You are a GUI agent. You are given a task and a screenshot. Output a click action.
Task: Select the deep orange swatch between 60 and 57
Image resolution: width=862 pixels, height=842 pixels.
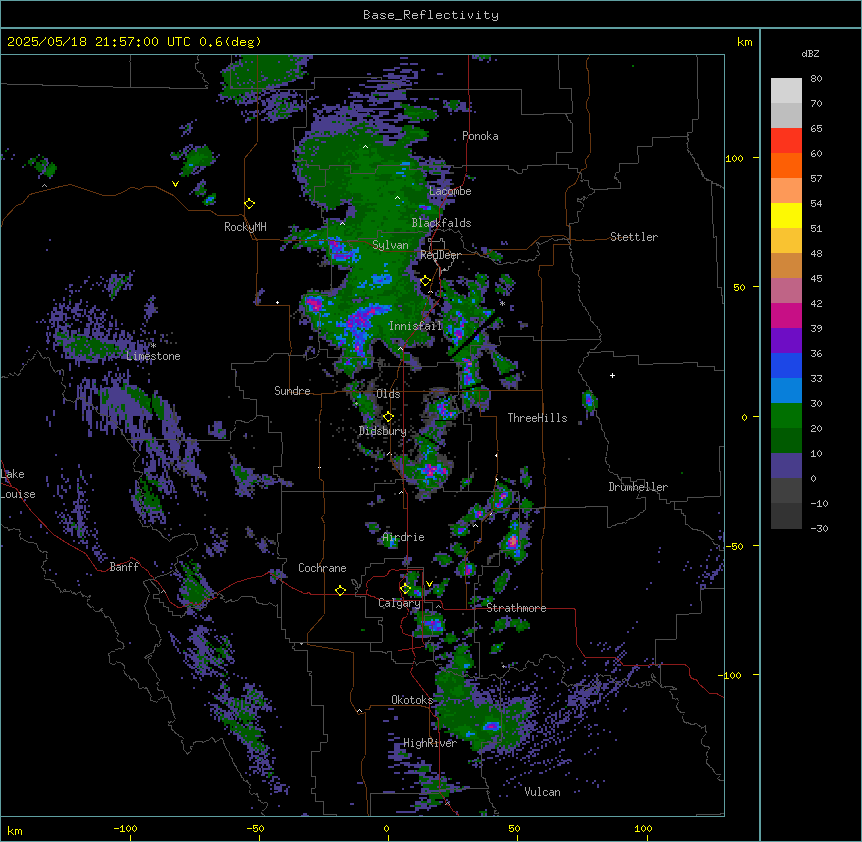(x=786, y=165)
